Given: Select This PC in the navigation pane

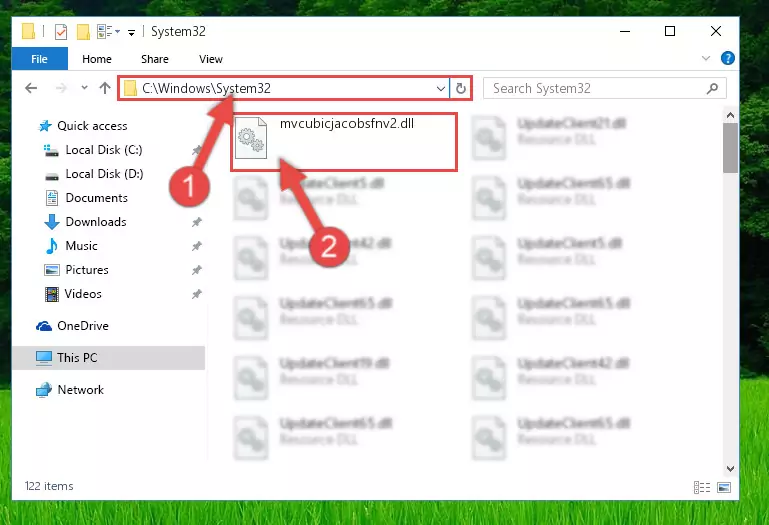Looking at the screenshot, I should tap(108, 358).
